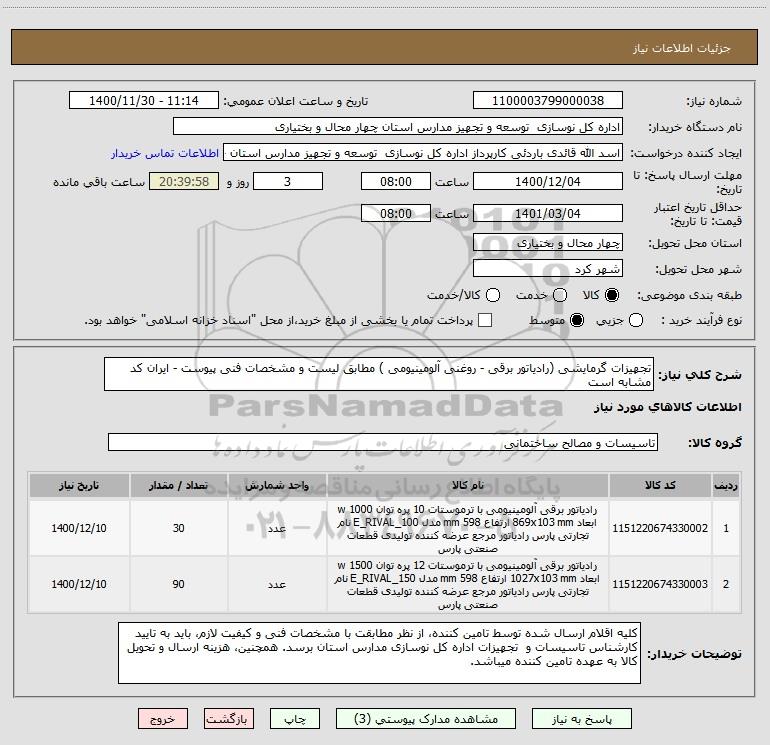The height and width of the screenshot is (745, 770).
Task: Click the need date 1400/12/10 in row 2
Action: pos(79,584)
